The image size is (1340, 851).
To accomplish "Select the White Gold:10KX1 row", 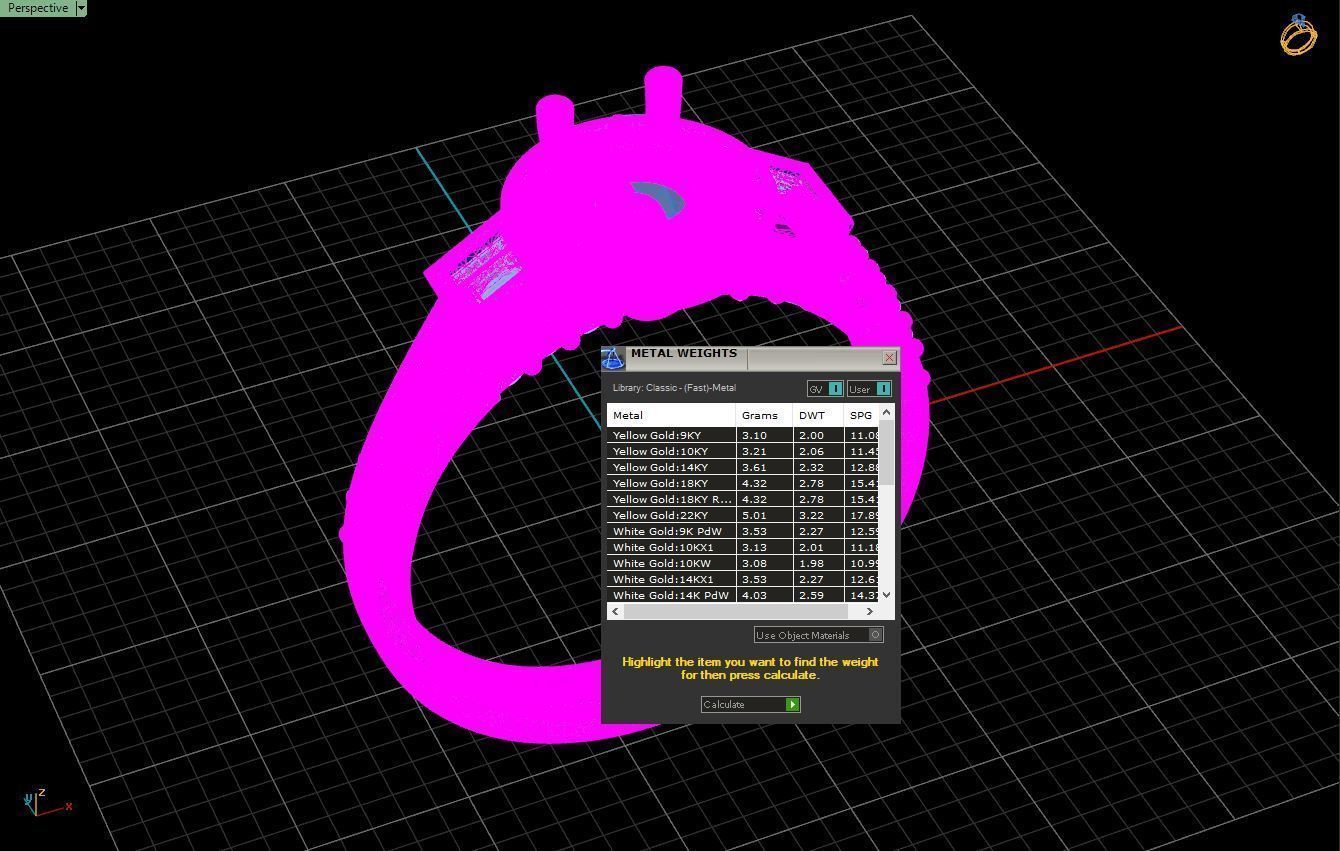I will click(743, 547).
